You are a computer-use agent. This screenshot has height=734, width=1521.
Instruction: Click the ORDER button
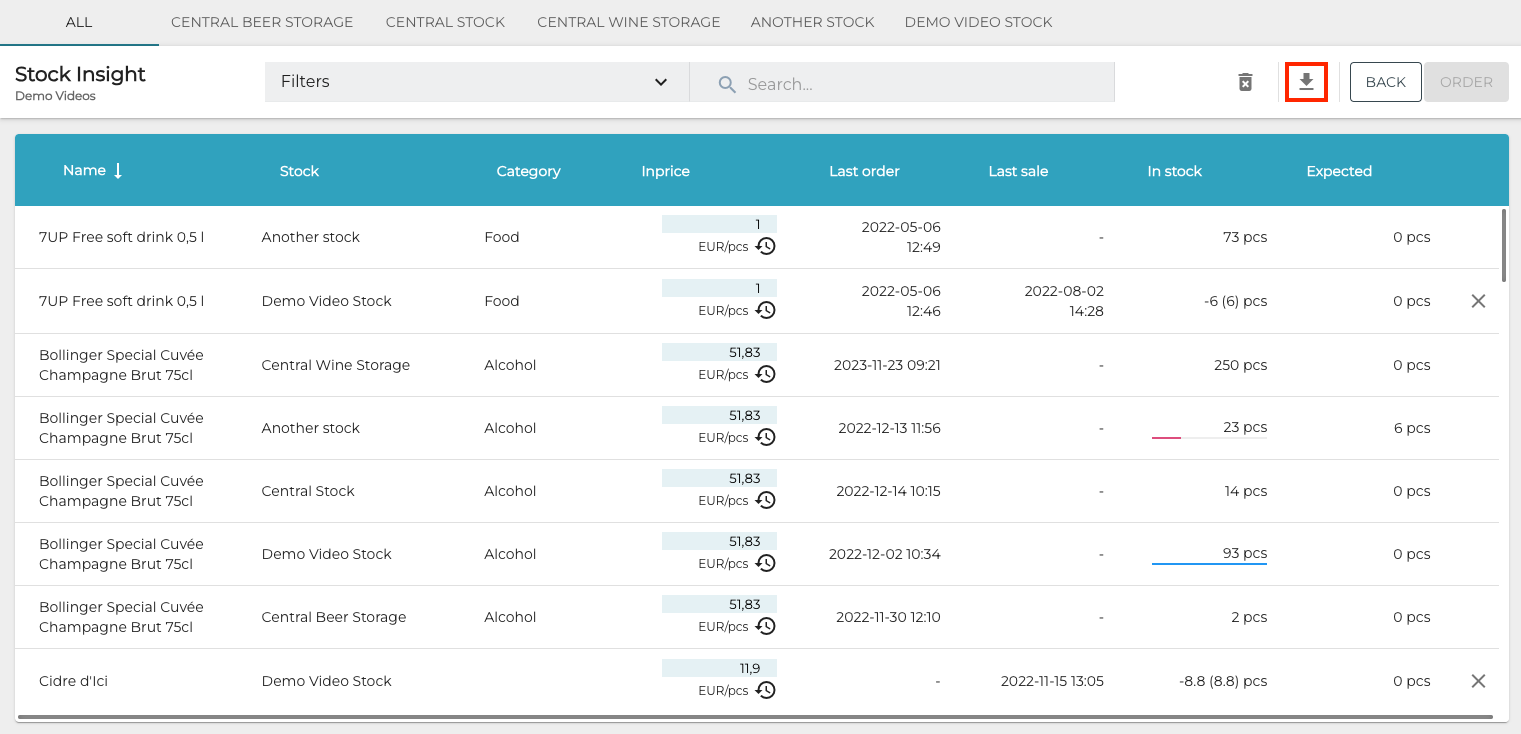[1465, 82]
